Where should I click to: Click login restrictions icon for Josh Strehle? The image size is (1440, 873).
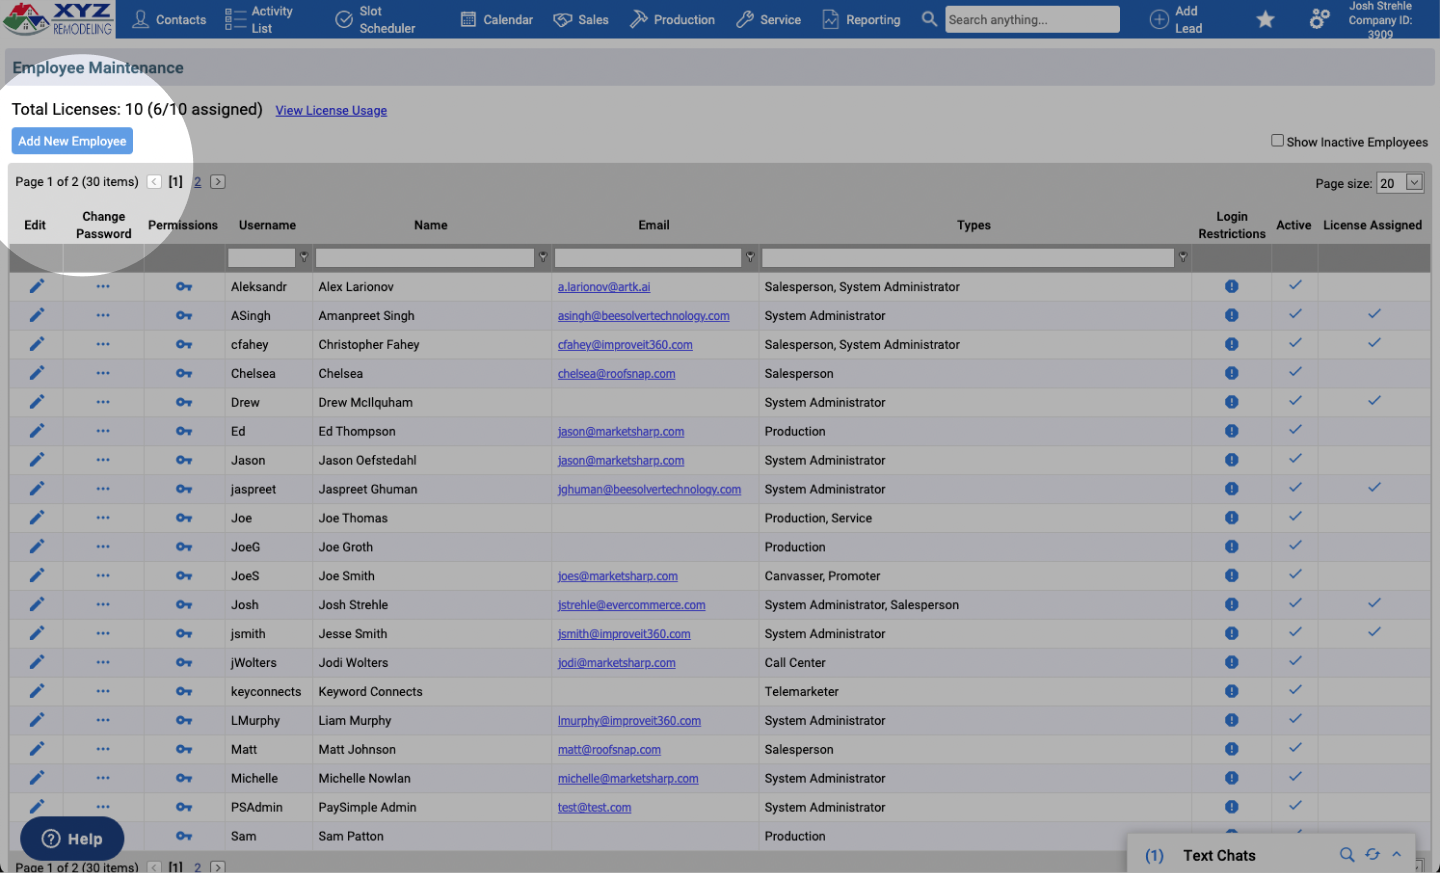(x=1231, y=604)
